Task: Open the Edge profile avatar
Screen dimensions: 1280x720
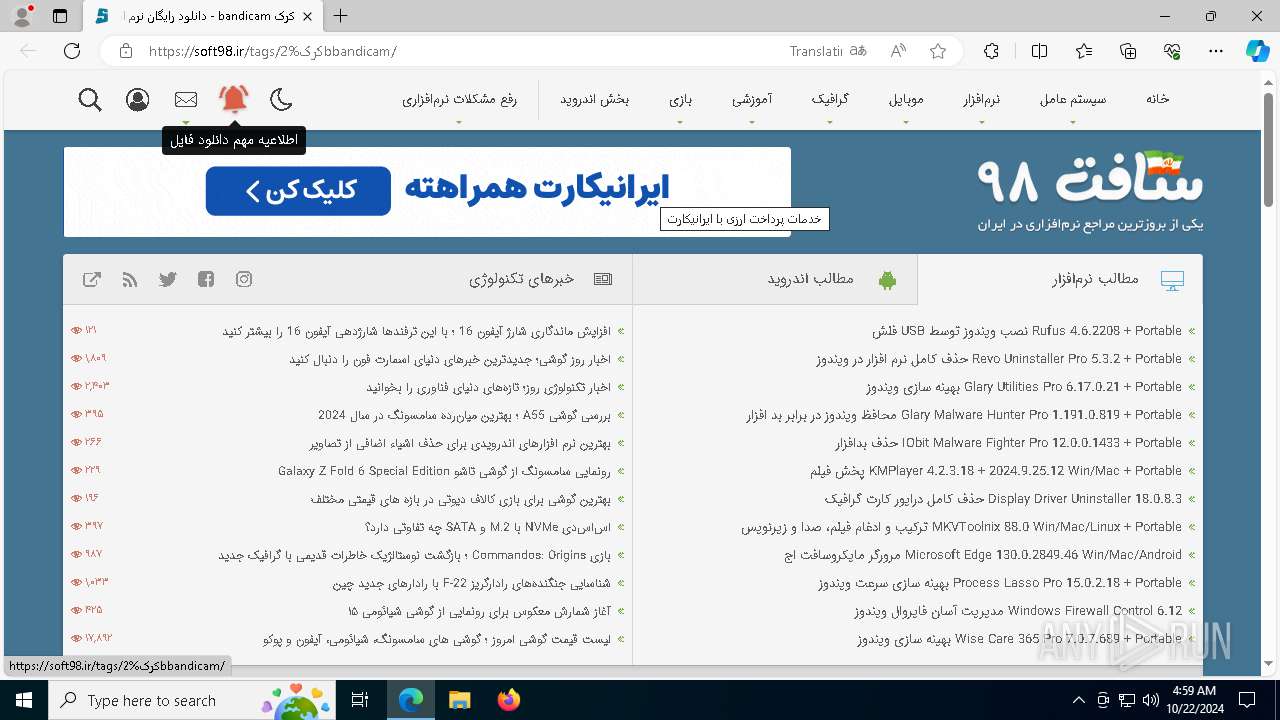Action: [x=22, y=16]
